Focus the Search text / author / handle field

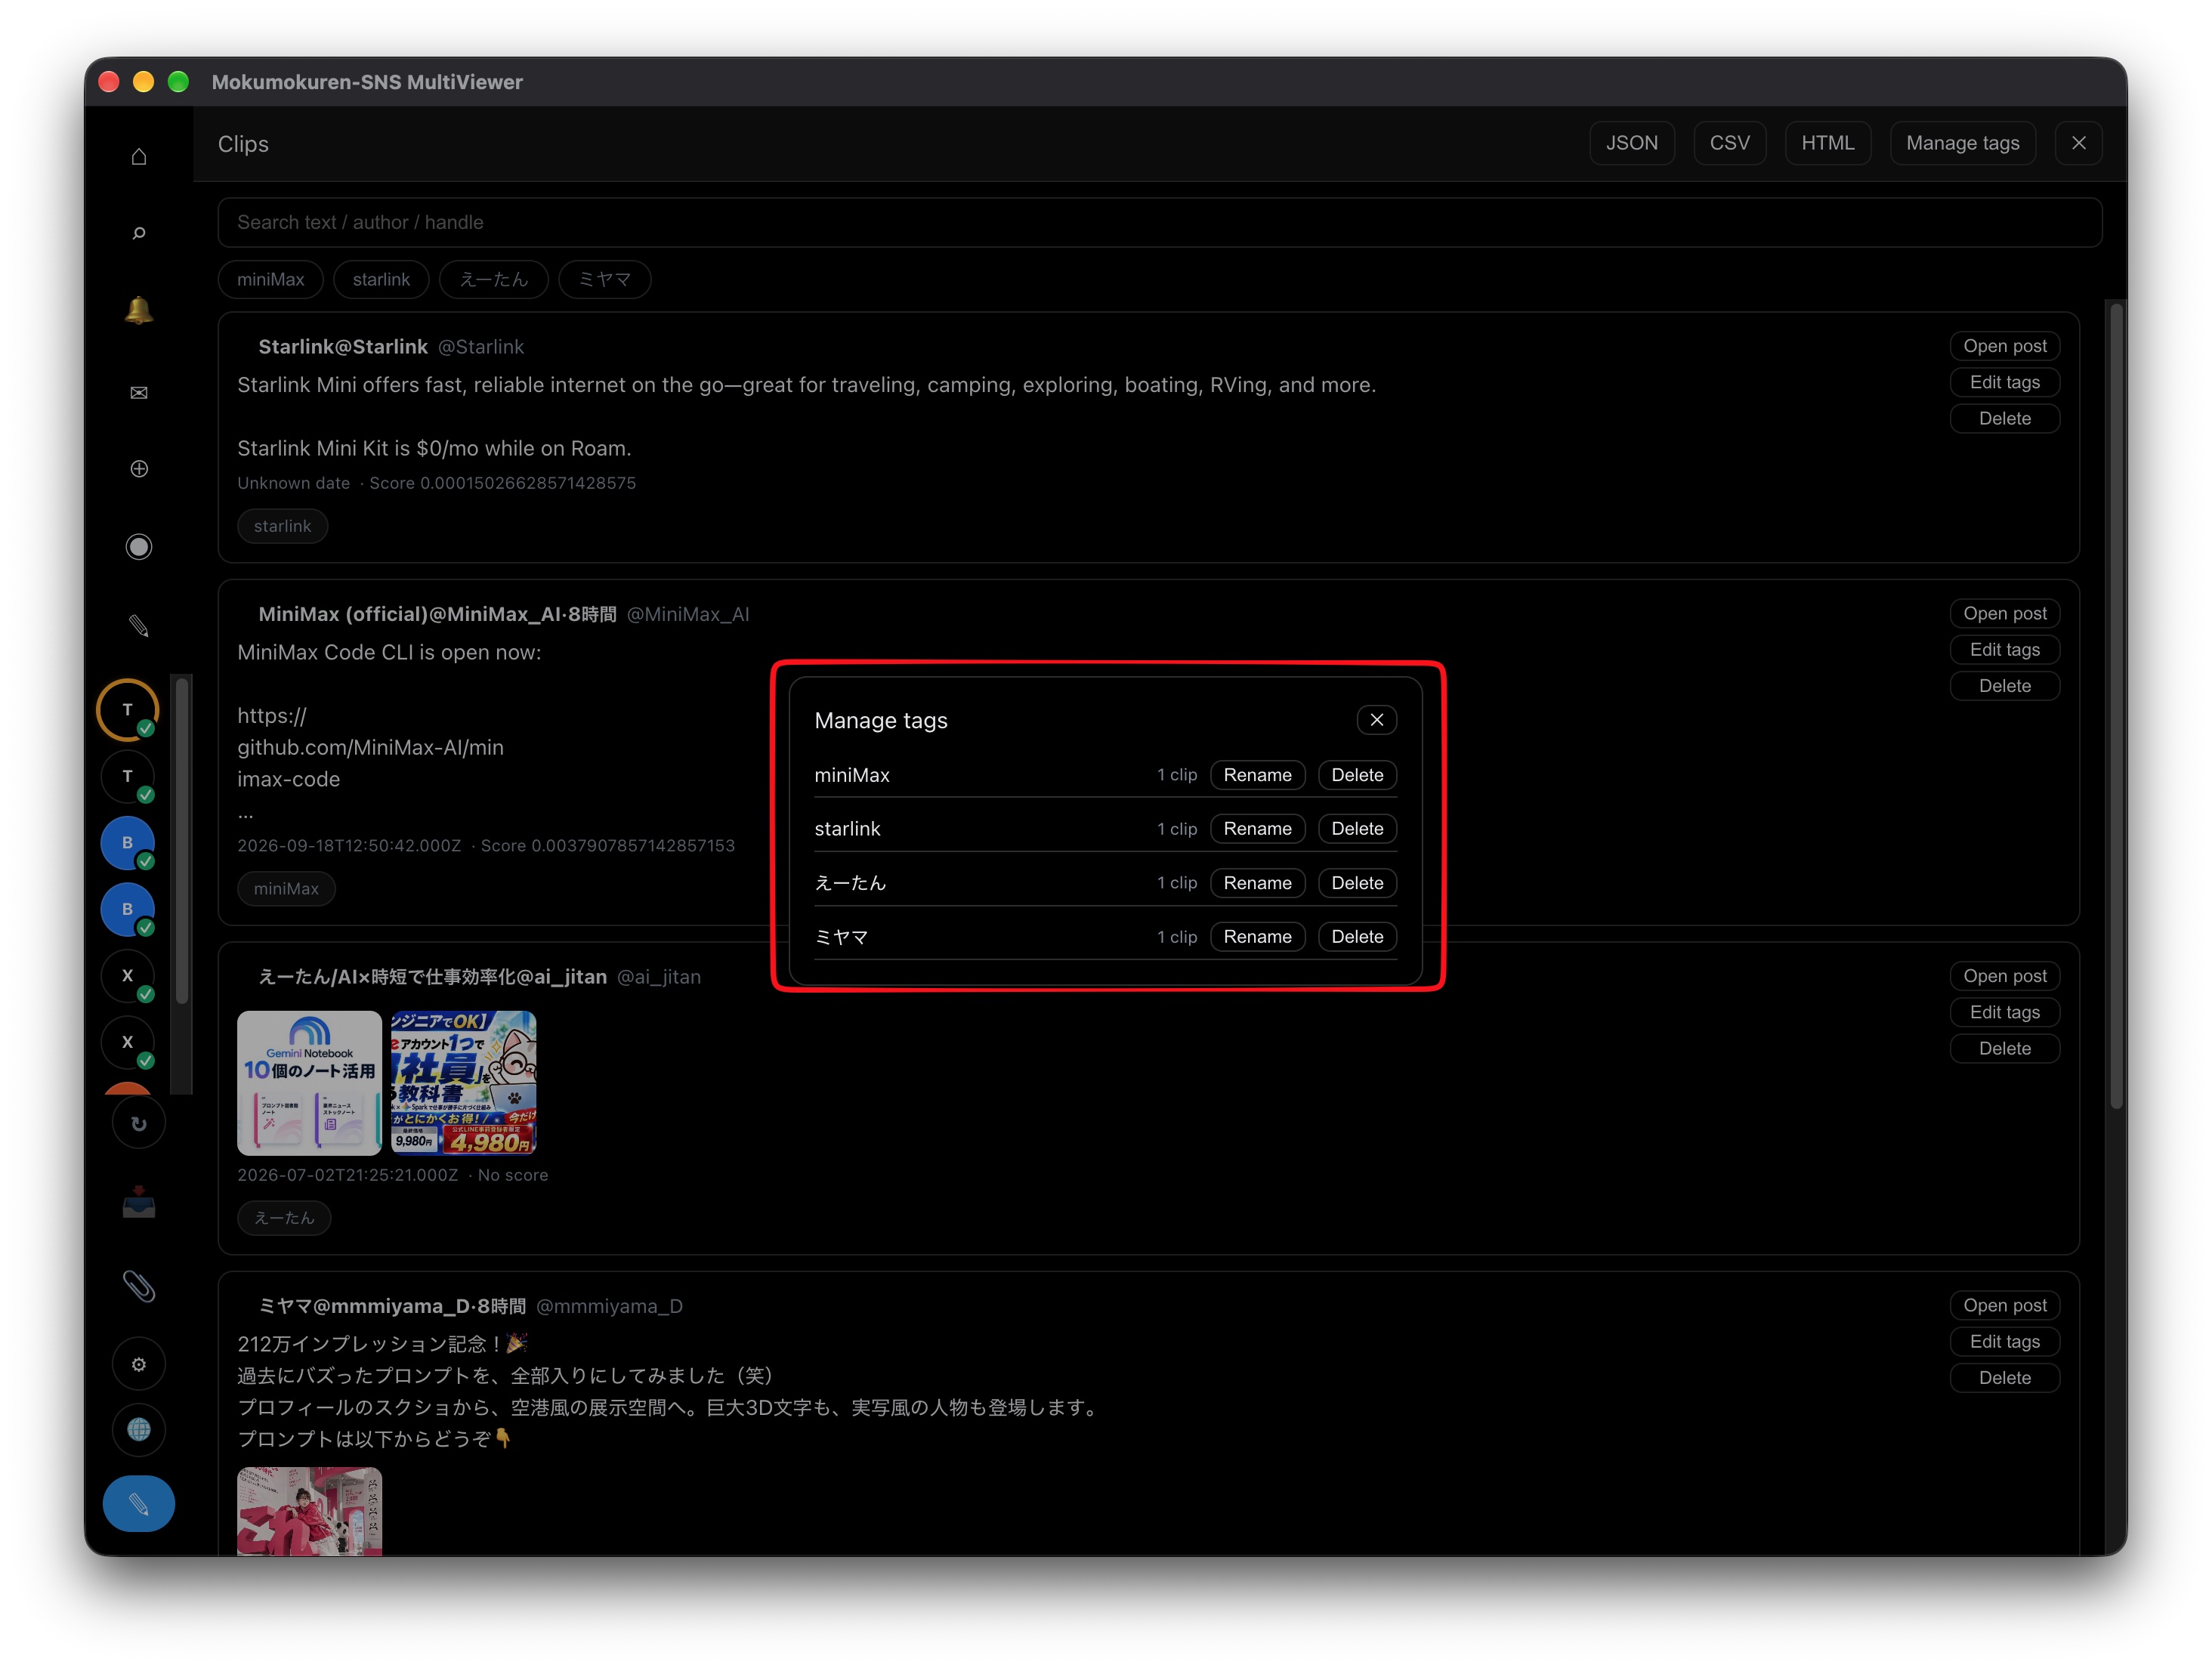tap(1159, 222)
